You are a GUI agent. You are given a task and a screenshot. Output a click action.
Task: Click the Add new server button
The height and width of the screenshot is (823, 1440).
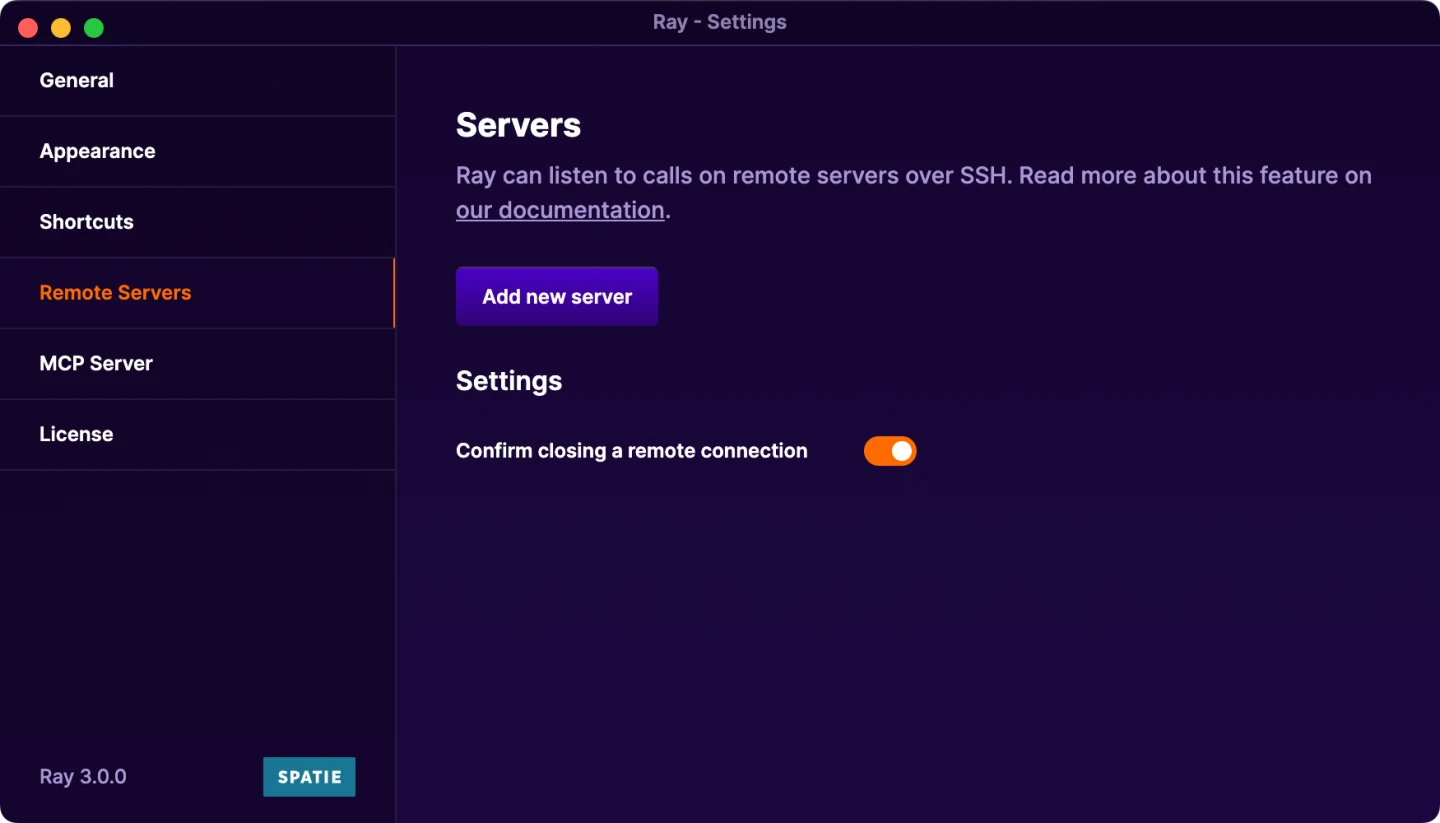point(557,296)
